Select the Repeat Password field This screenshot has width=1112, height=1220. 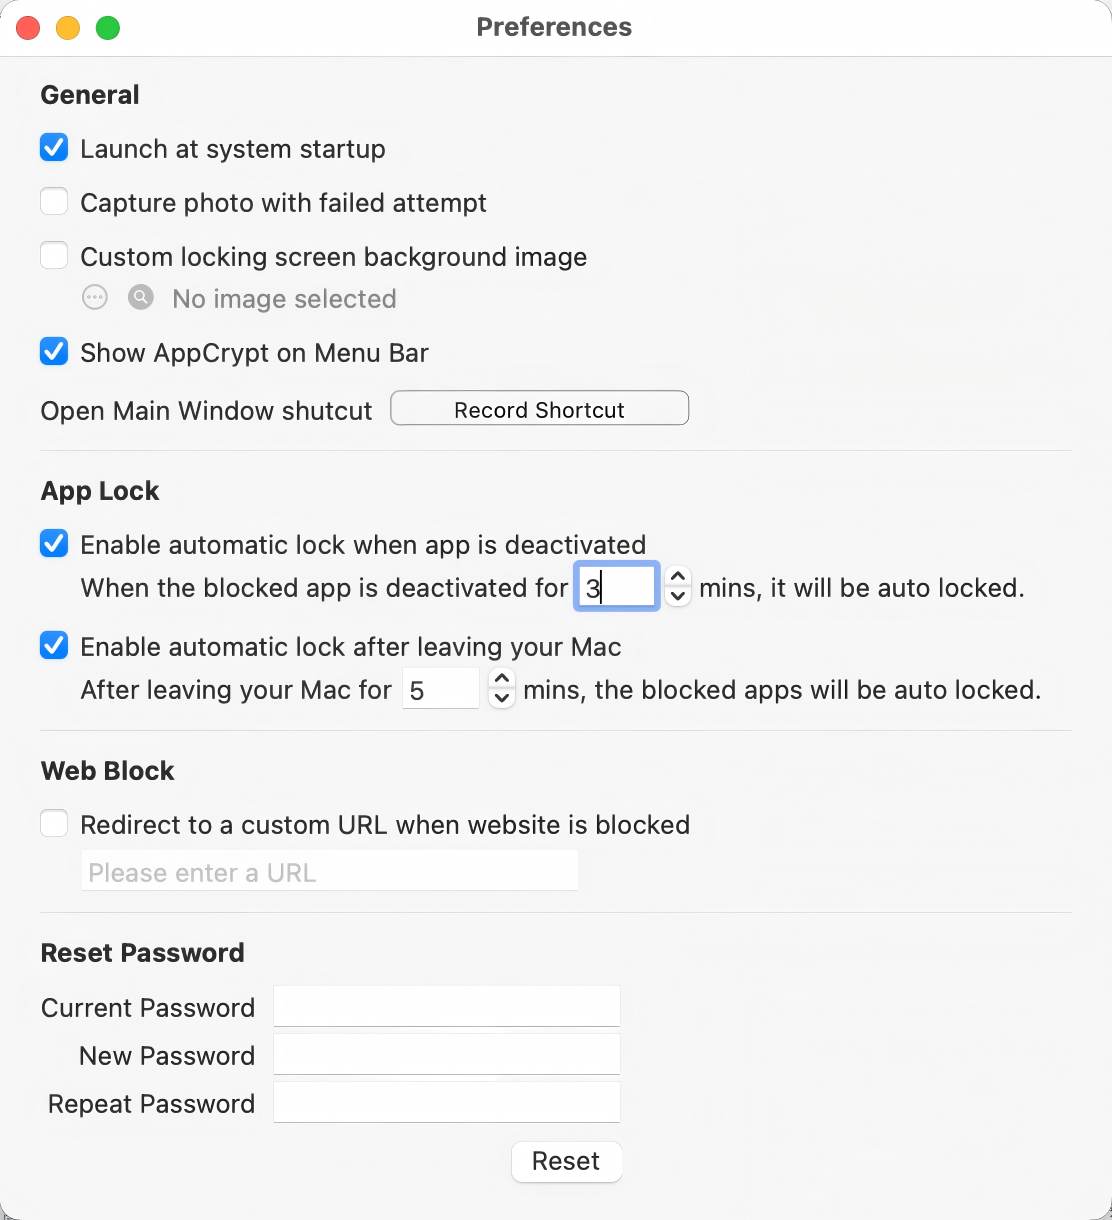click(x=446, y=1101)
